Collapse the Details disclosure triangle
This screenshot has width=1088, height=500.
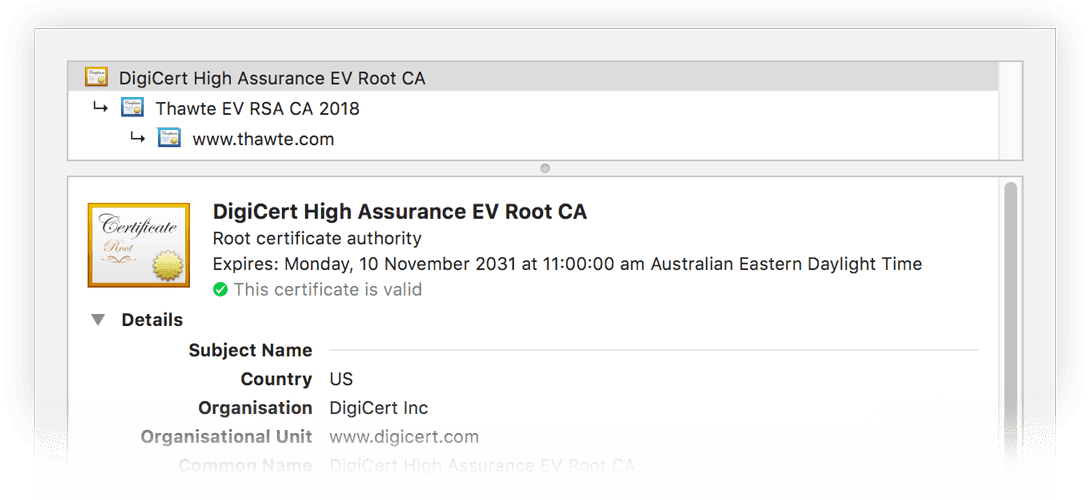(x=98, y=320)
